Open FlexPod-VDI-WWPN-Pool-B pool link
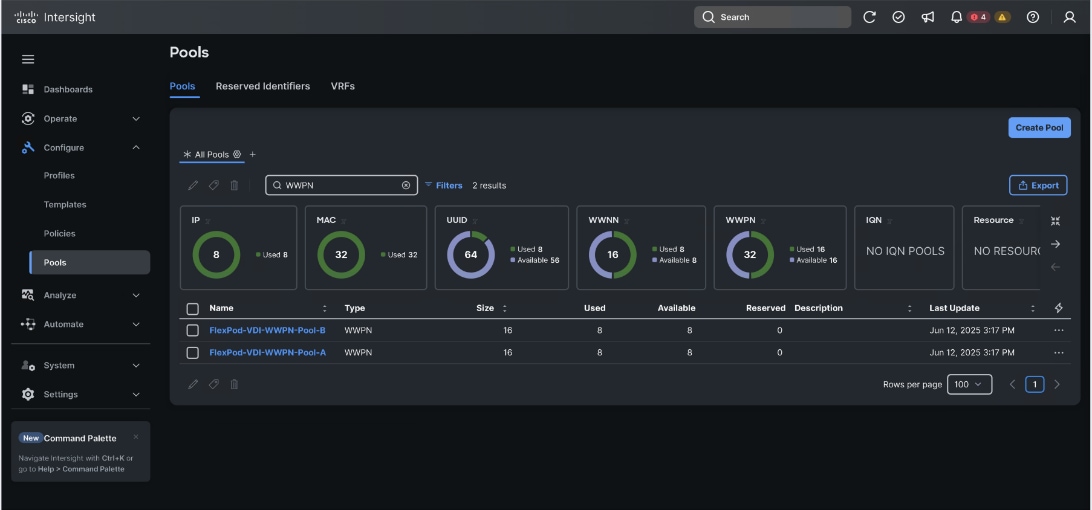The width and height of the screenshot is (1092, 510). [267, 330]
